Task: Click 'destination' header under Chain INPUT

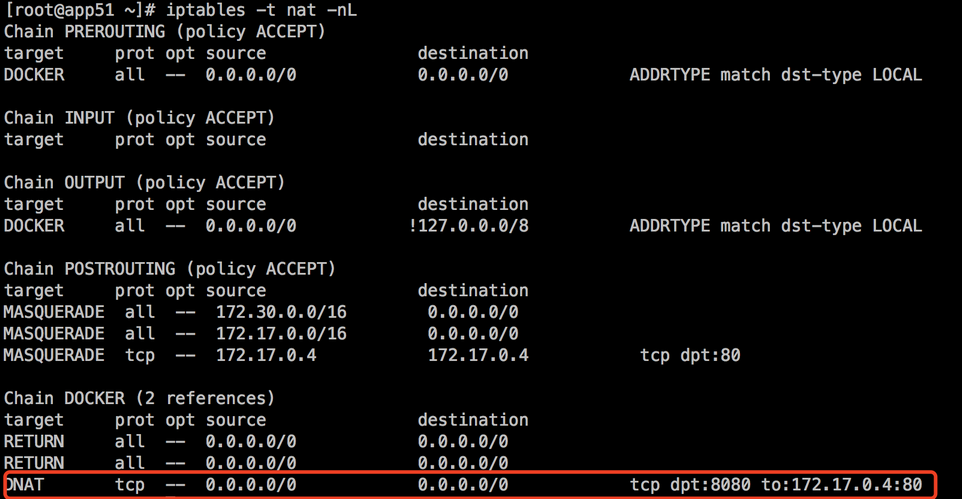Action: coord(473,140)
